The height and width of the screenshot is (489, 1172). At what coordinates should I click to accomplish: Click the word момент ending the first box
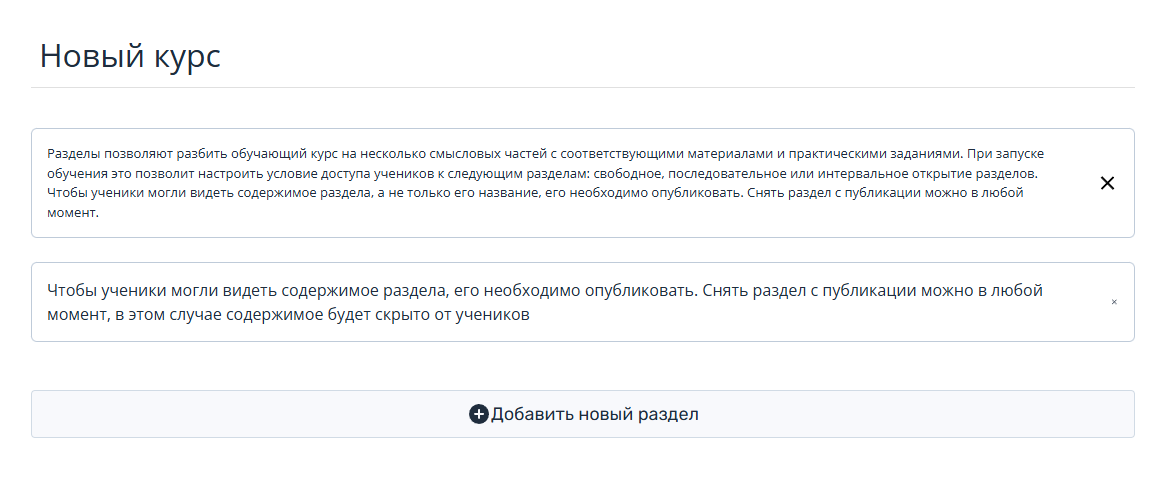click(71, 212)
